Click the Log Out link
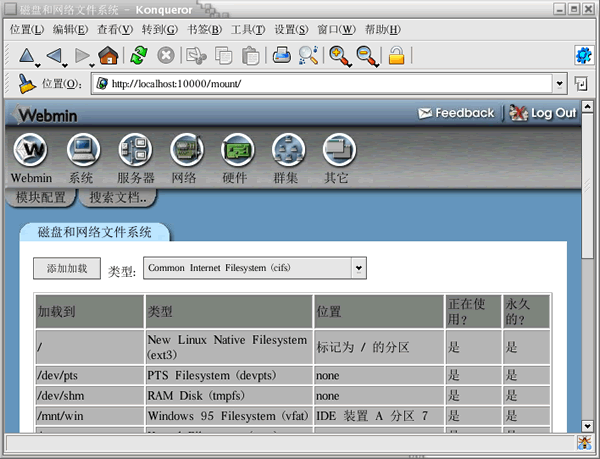This screenshot has width=600, height=459. [543, 113]
